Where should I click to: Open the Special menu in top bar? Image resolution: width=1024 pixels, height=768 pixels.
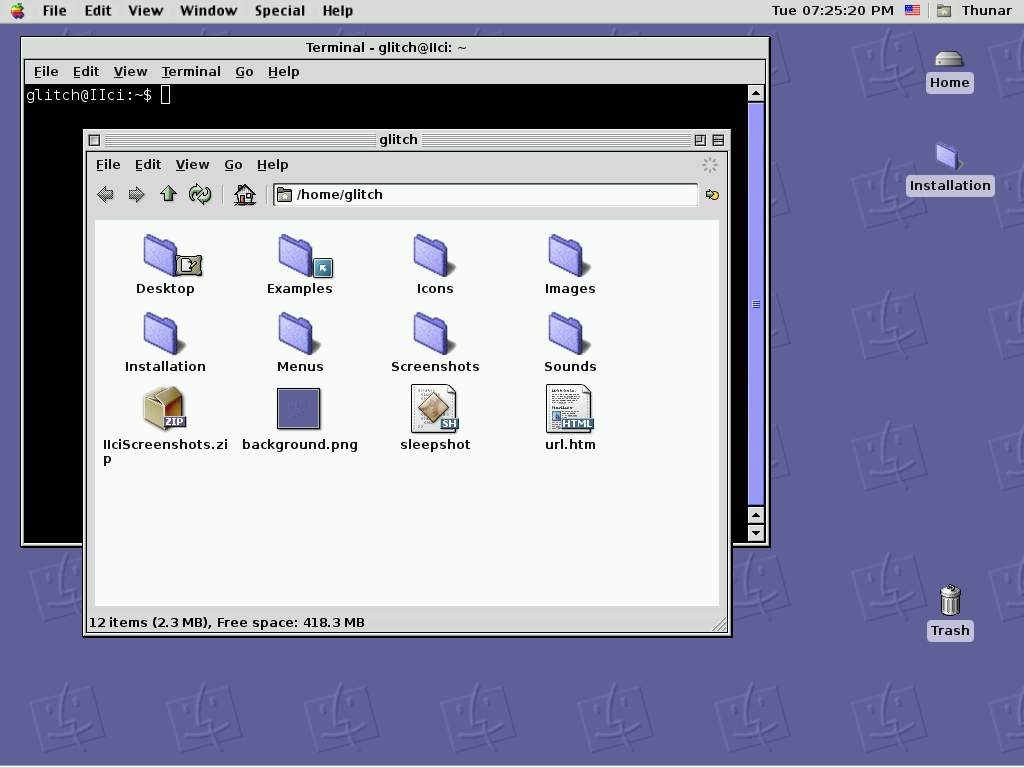(x=280, y=10)
